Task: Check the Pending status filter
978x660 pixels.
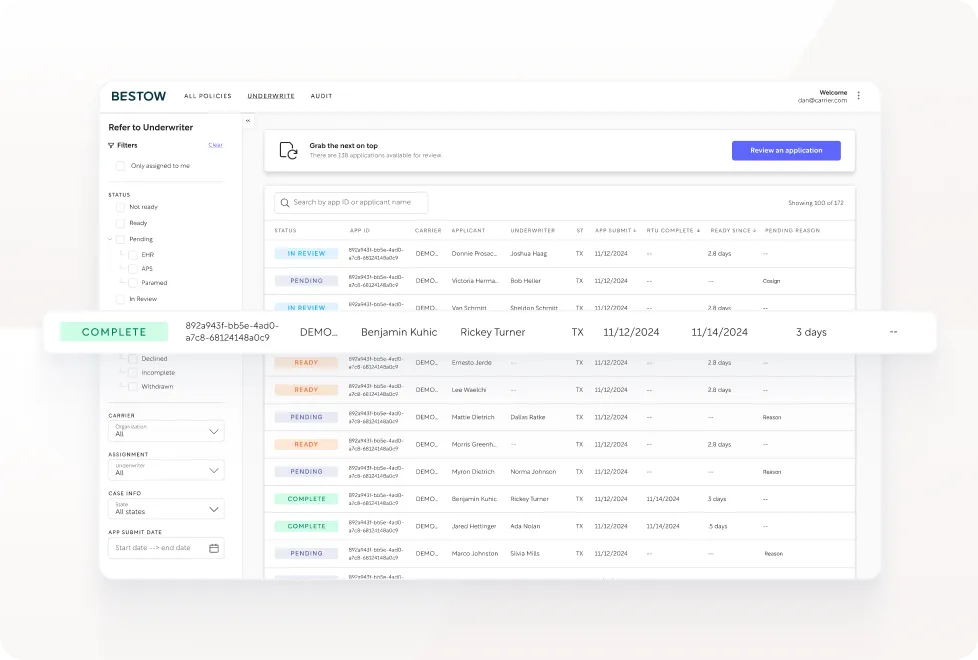Action: (x=120, y=240)
